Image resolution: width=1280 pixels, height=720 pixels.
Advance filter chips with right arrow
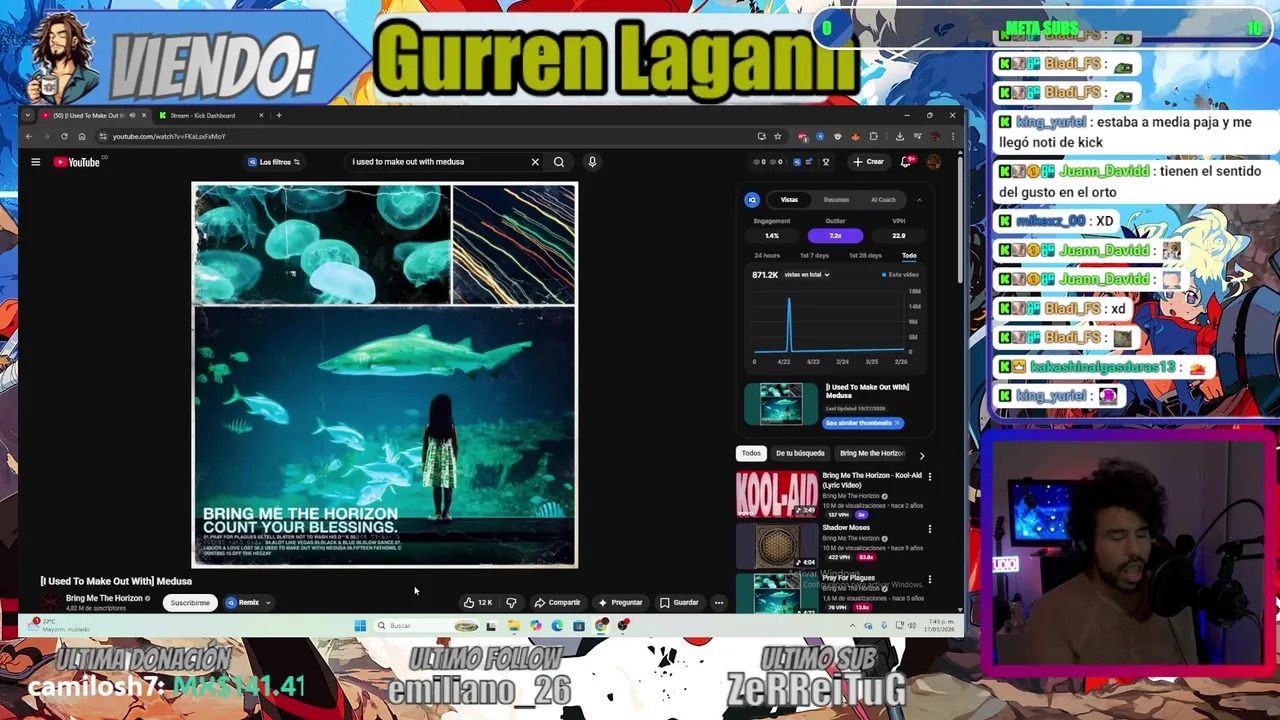(922, 456)
